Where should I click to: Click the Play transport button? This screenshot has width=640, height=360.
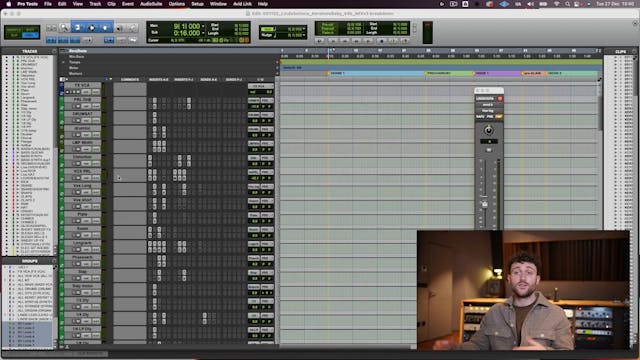point(393,41)
